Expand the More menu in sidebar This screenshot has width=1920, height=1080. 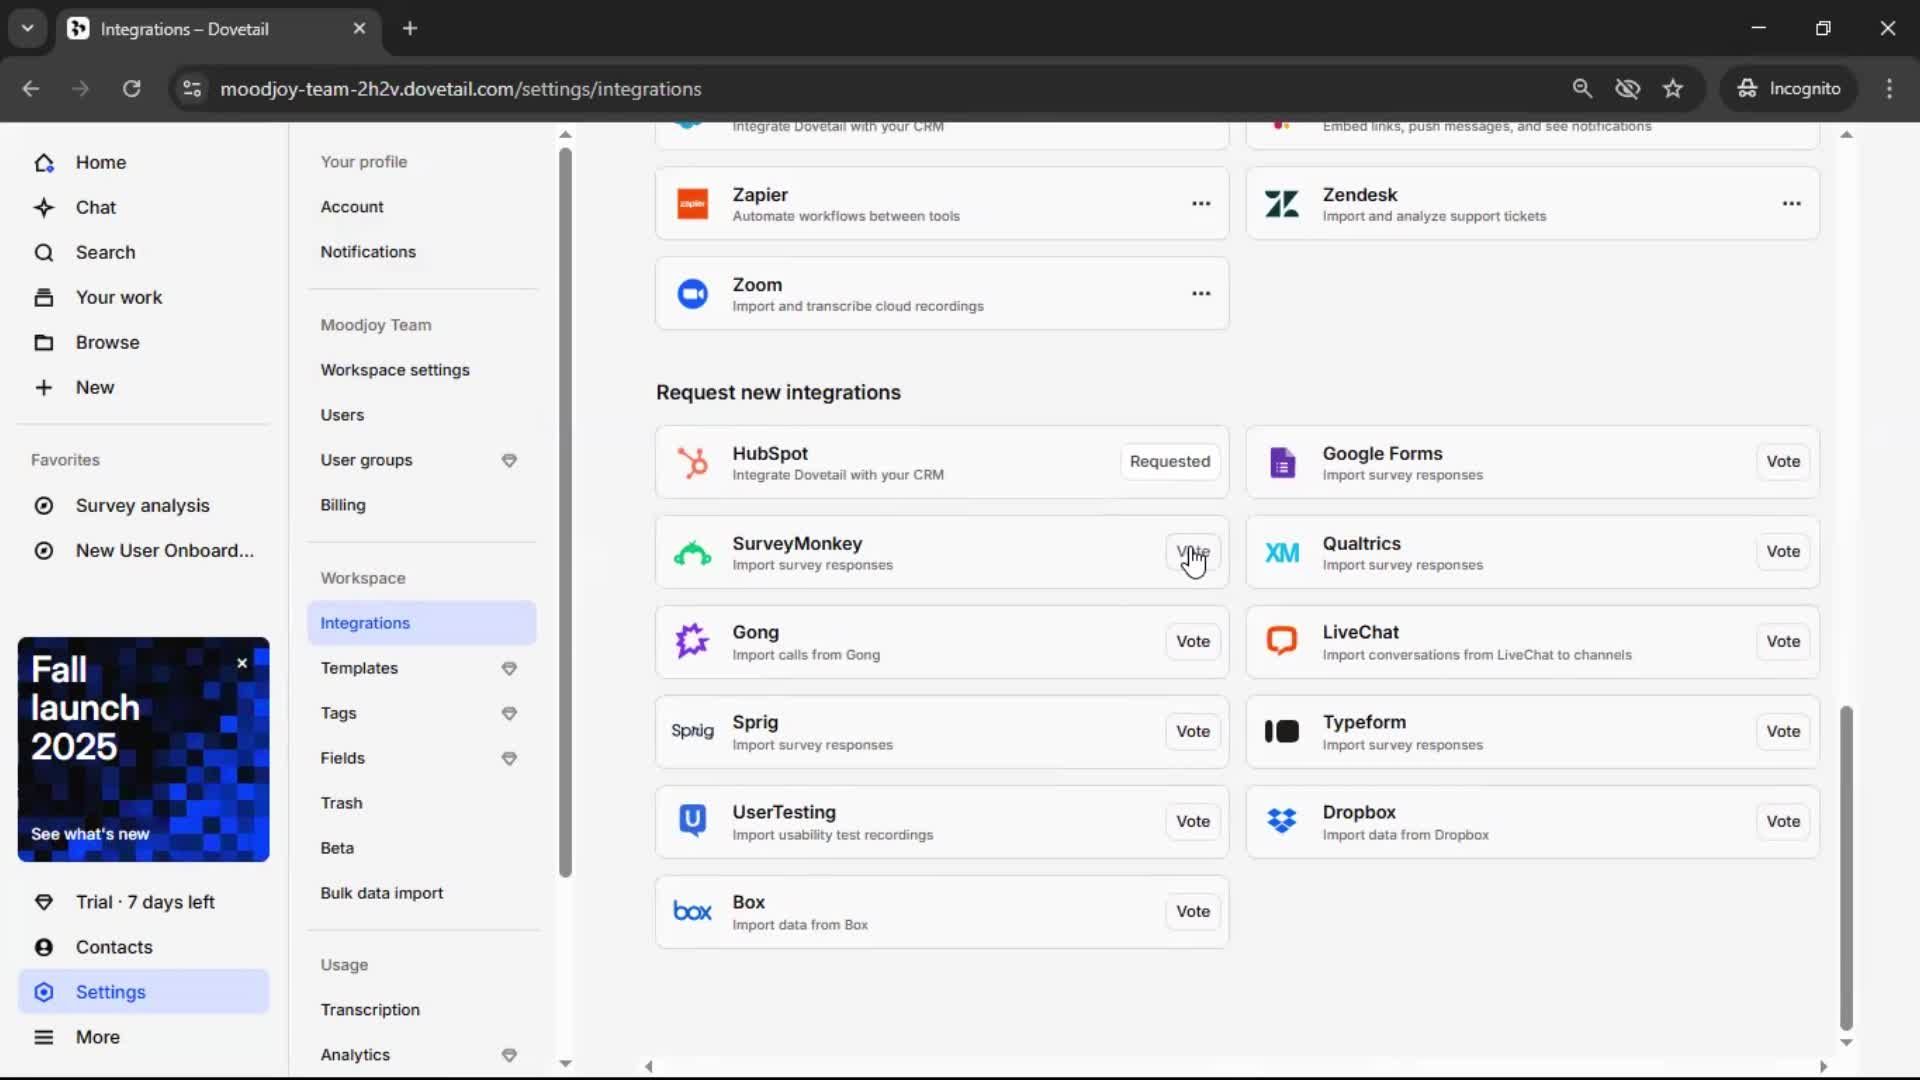pyautogui.click(x=97, y=1037)
